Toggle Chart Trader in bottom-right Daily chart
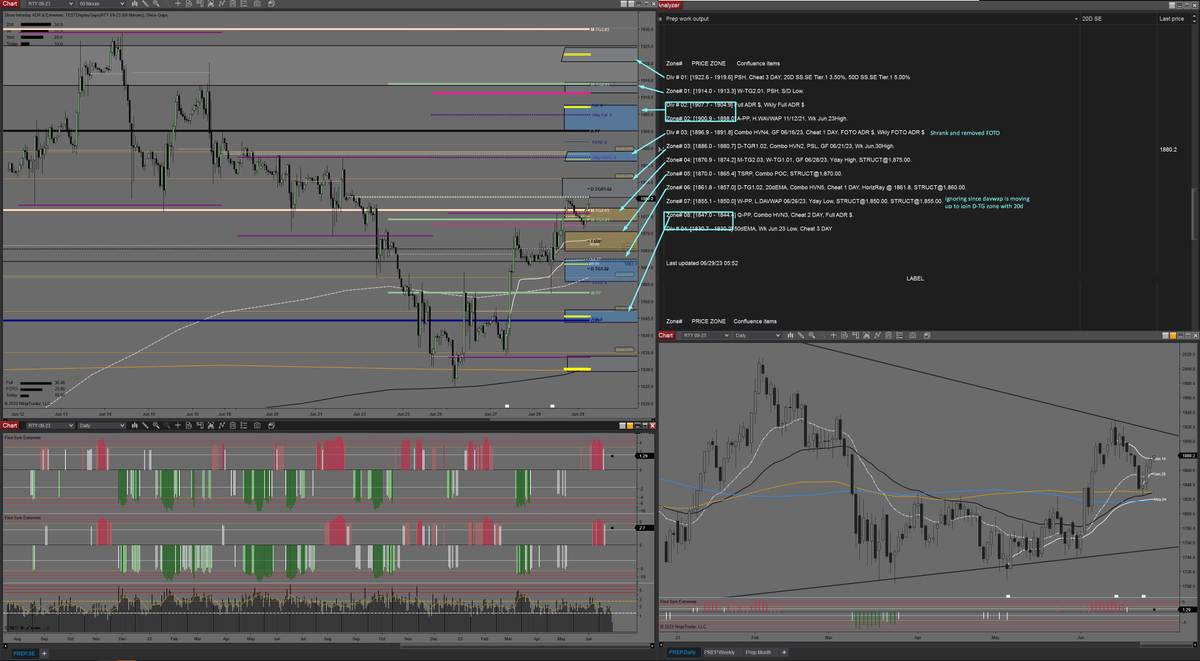 (x=855, y=335)
